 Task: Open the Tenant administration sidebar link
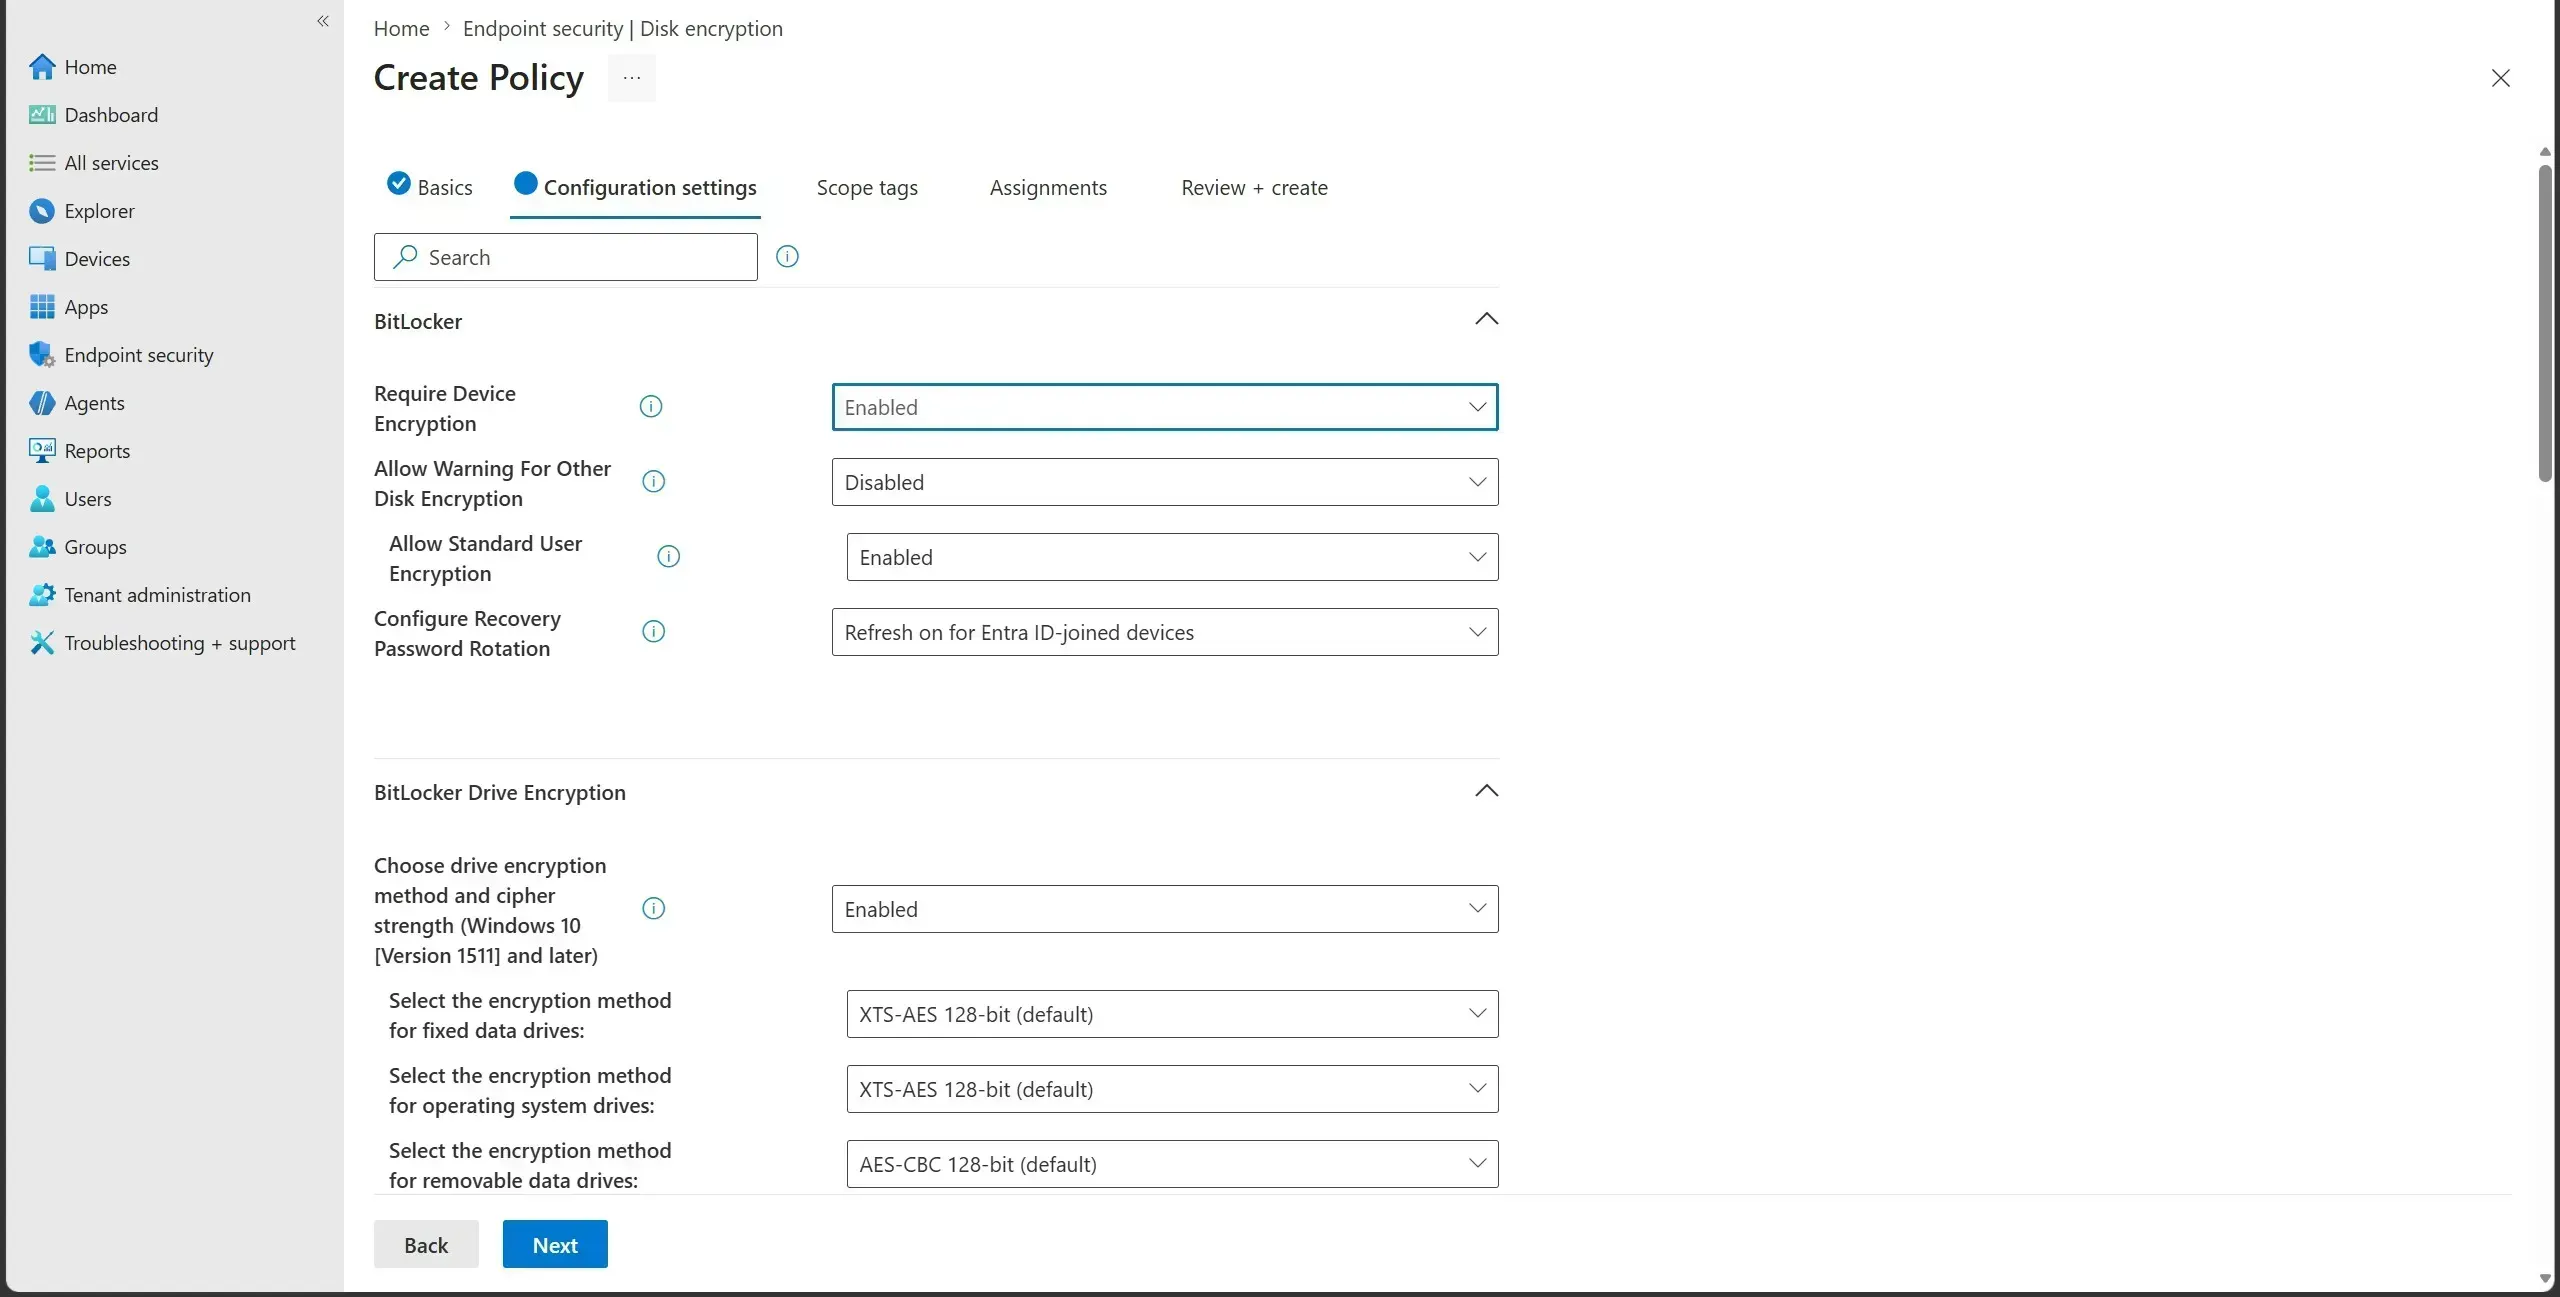pyautogui.click(x=158, y=595)
